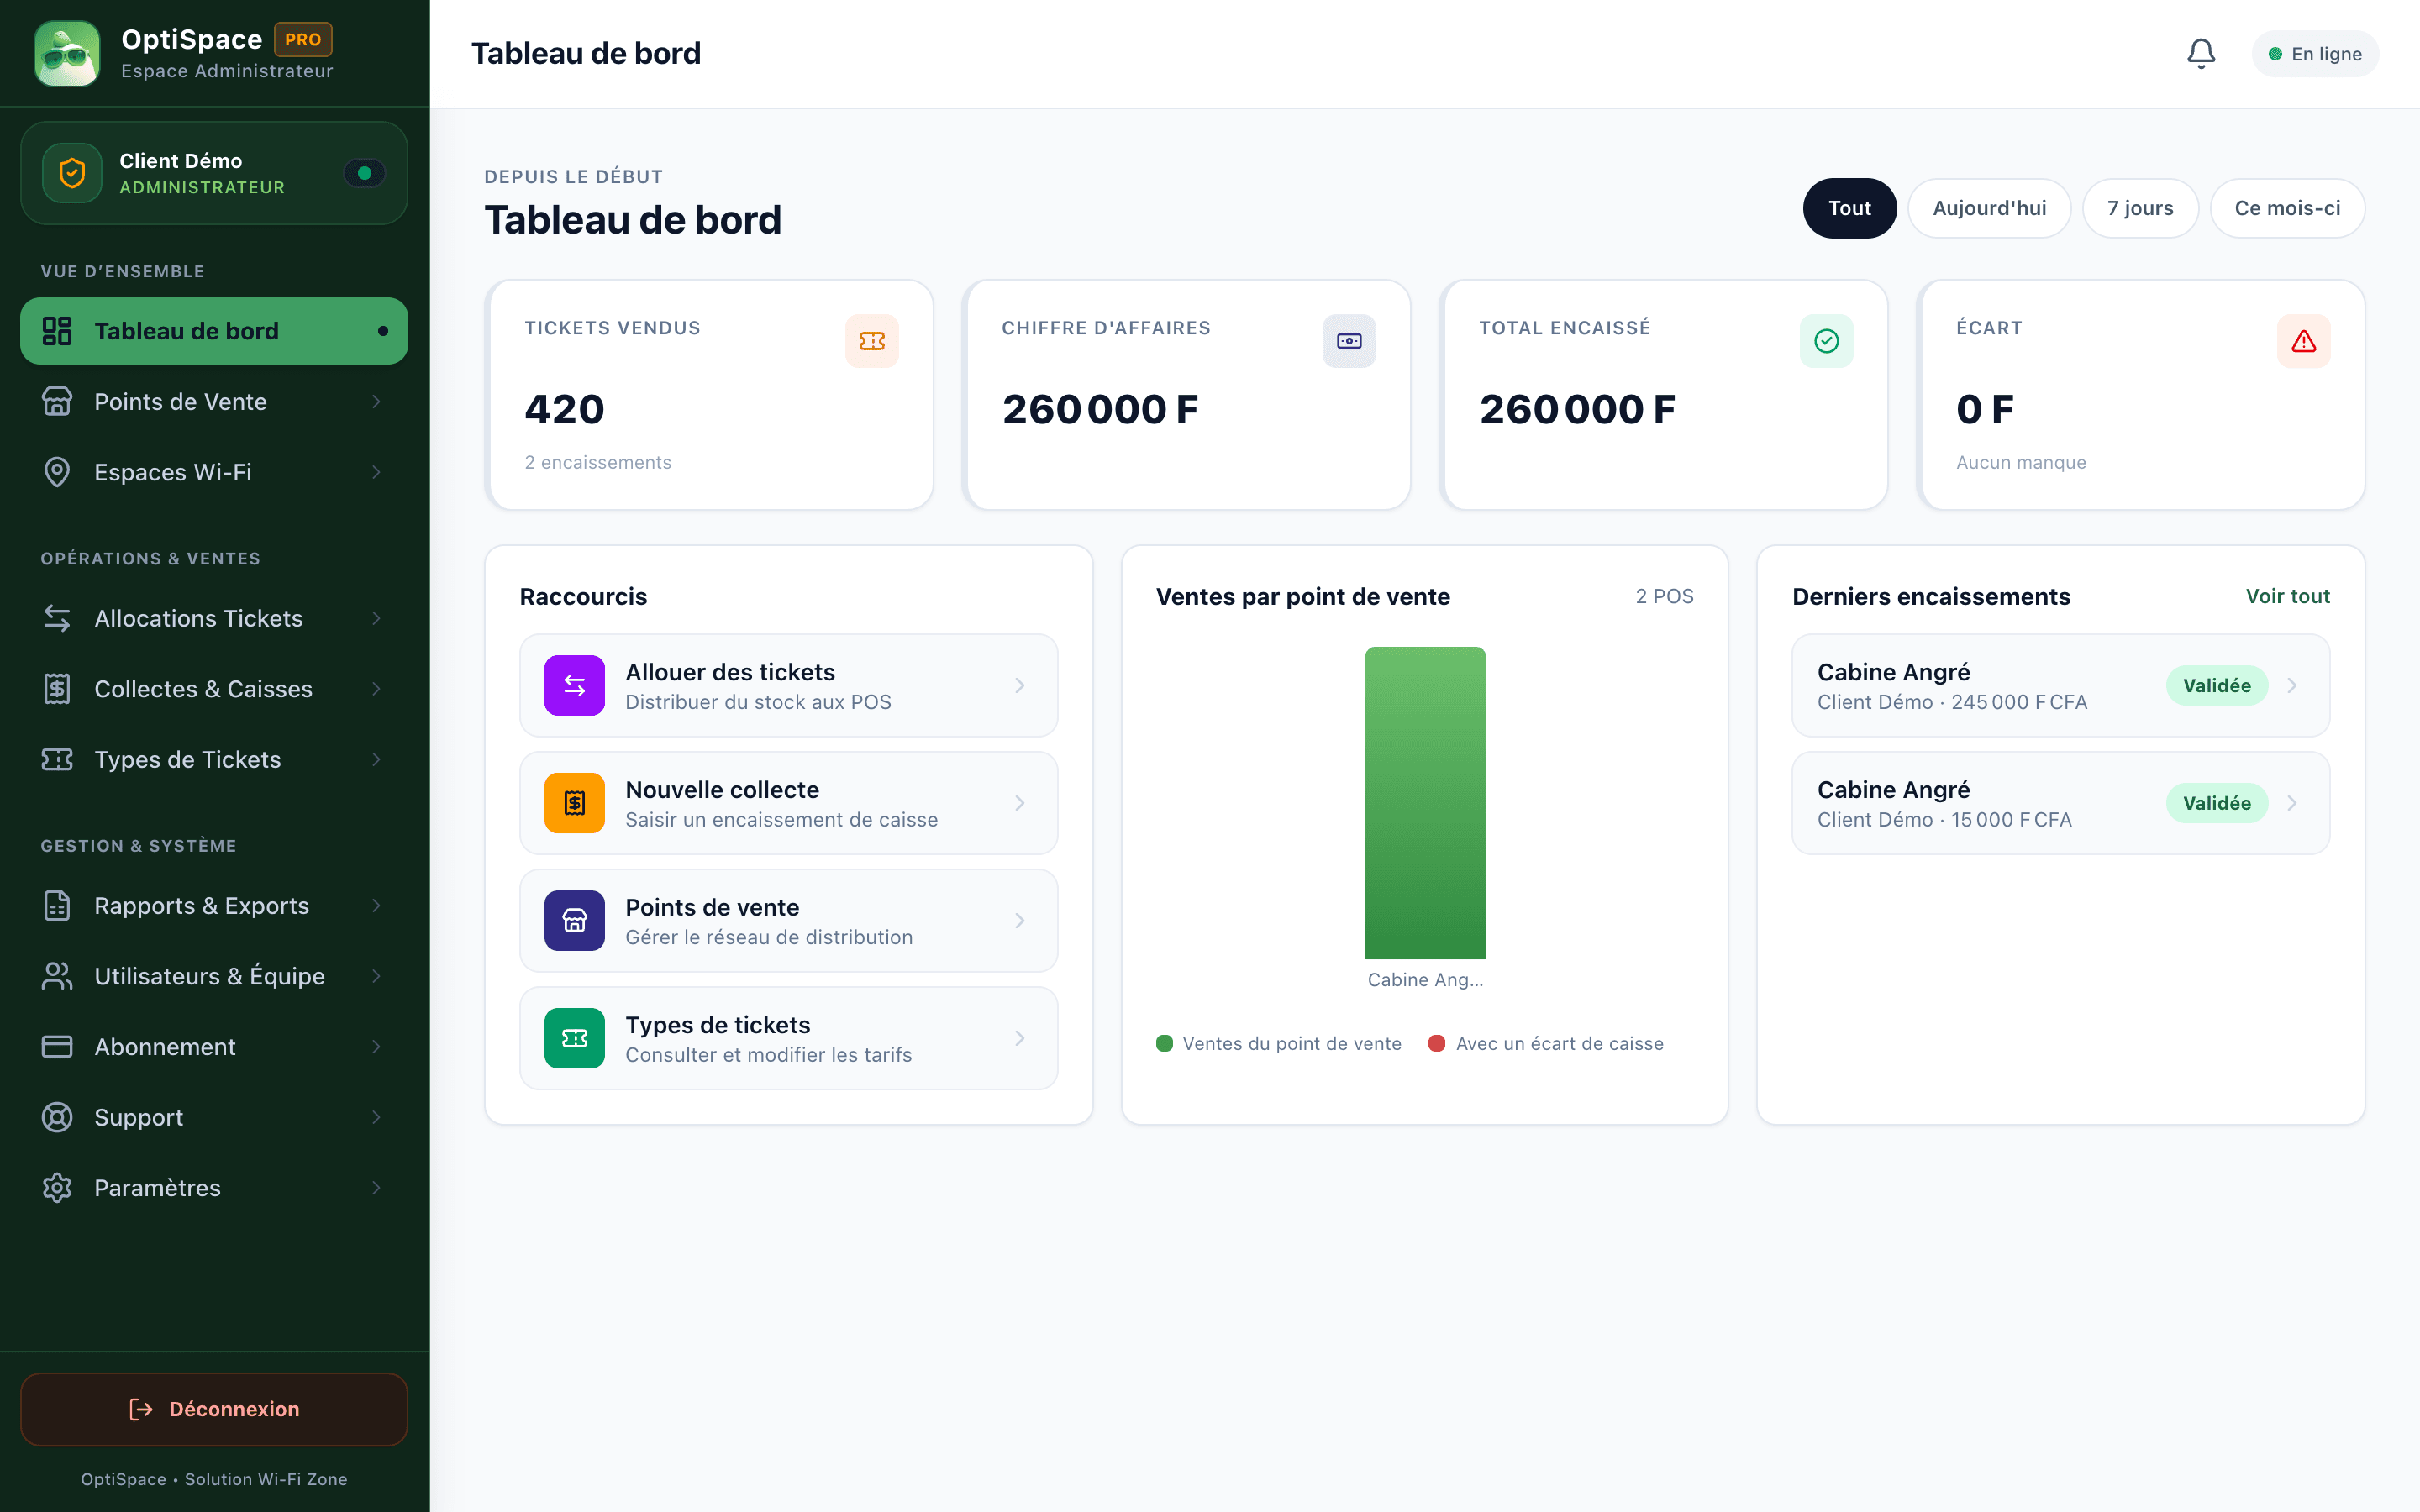Select the Ce mois-ci period filter
Viewport: 2420px width, 1512px height.
pyautogui.click(x=2287, y=208)
